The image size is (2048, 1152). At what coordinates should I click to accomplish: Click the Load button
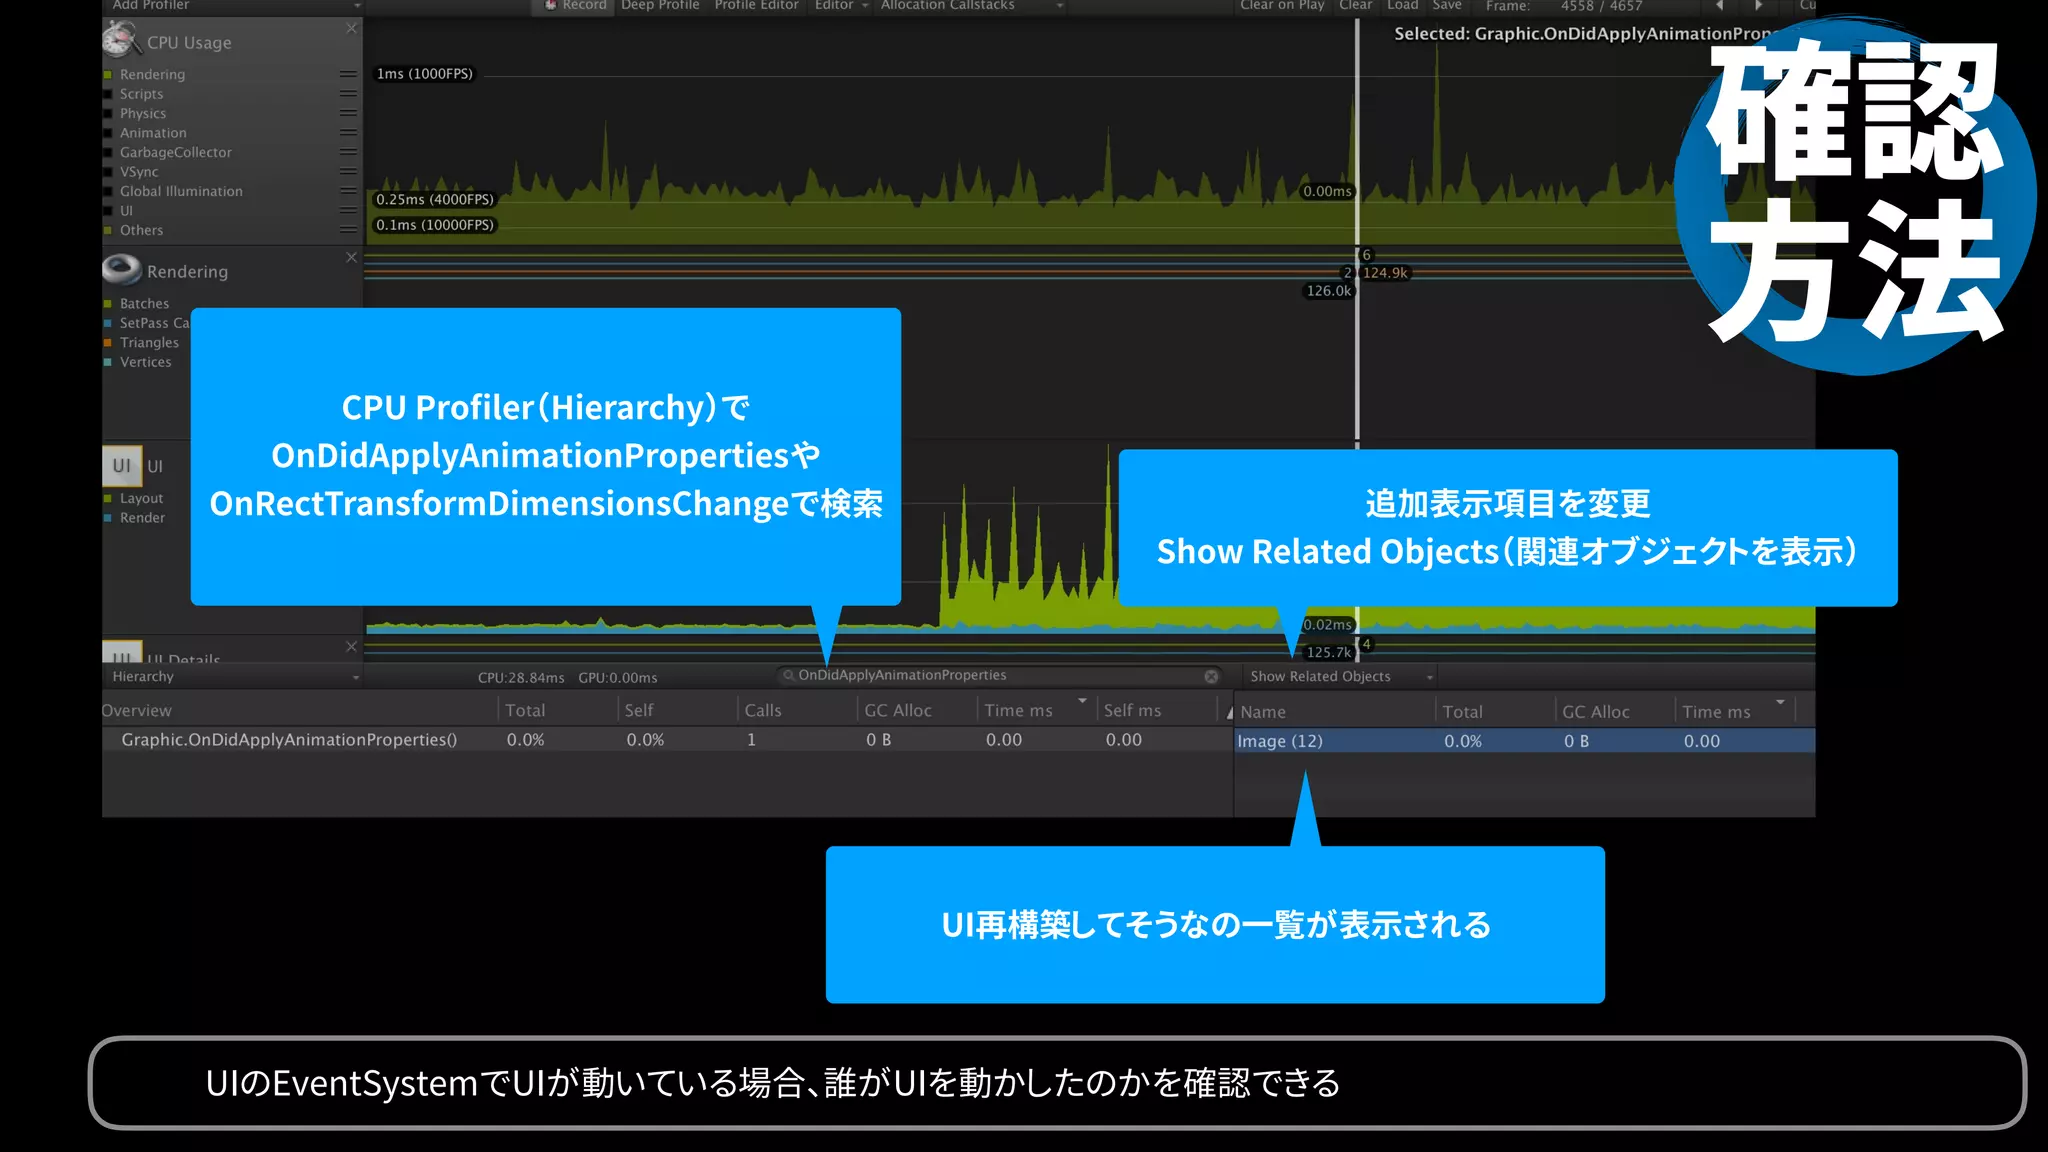(1402, 6)
